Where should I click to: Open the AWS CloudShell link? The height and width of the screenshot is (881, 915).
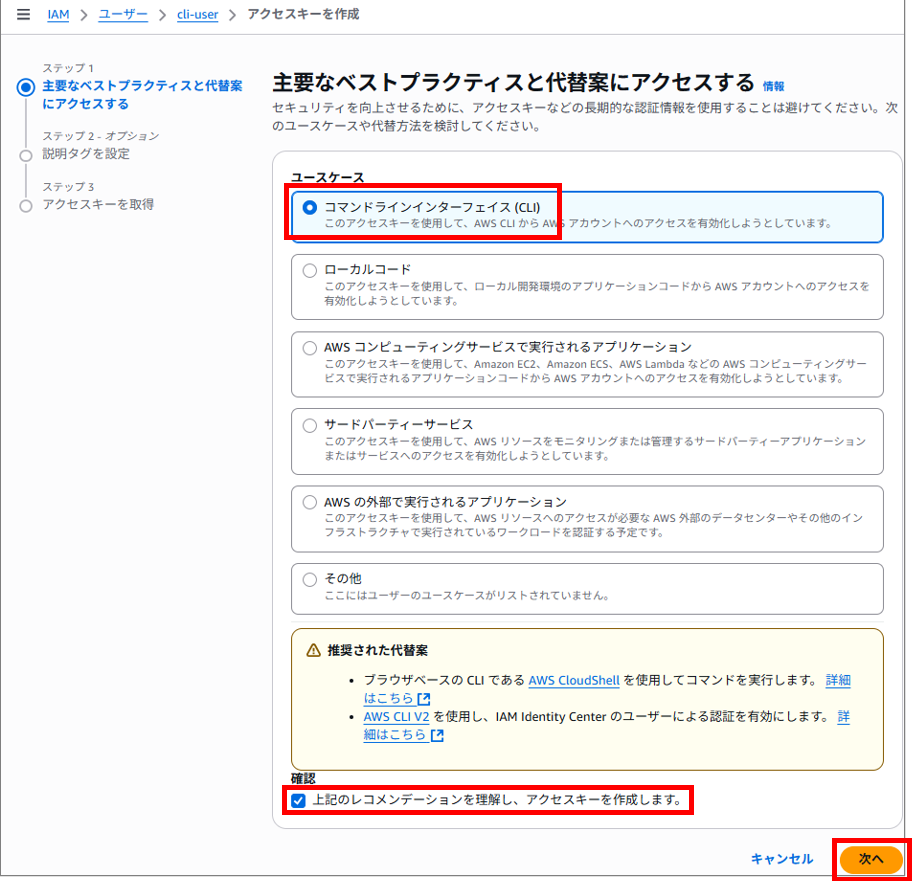574,680
